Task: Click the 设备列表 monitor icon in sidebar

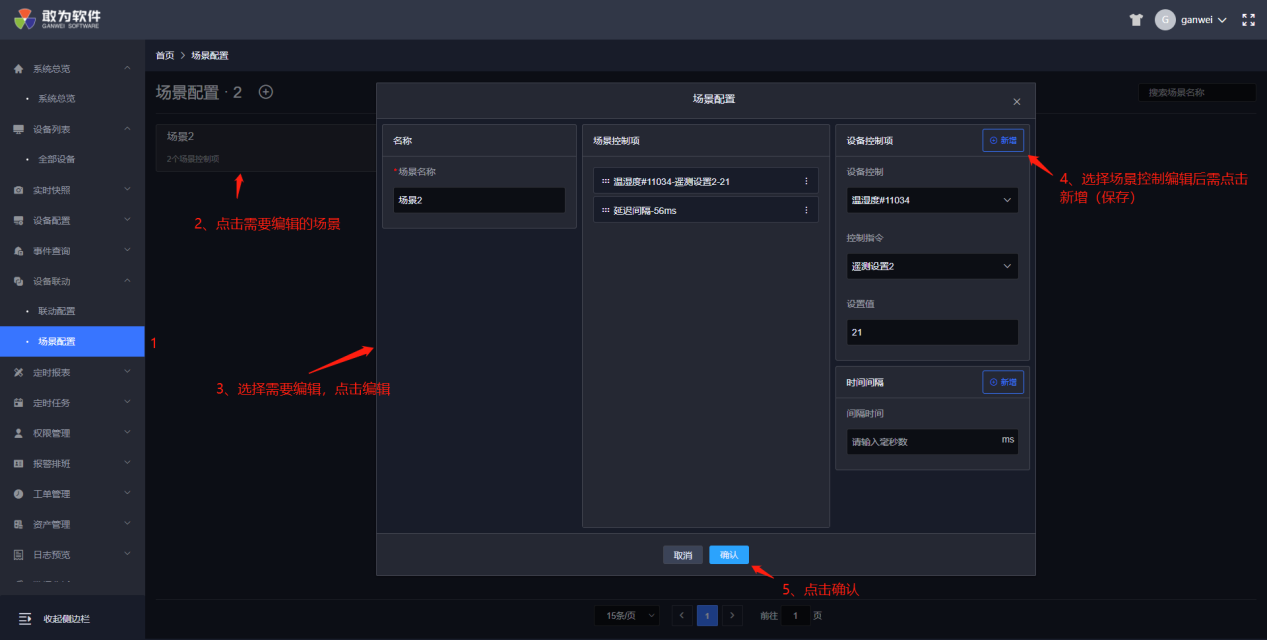Action: tap(19, 129)
